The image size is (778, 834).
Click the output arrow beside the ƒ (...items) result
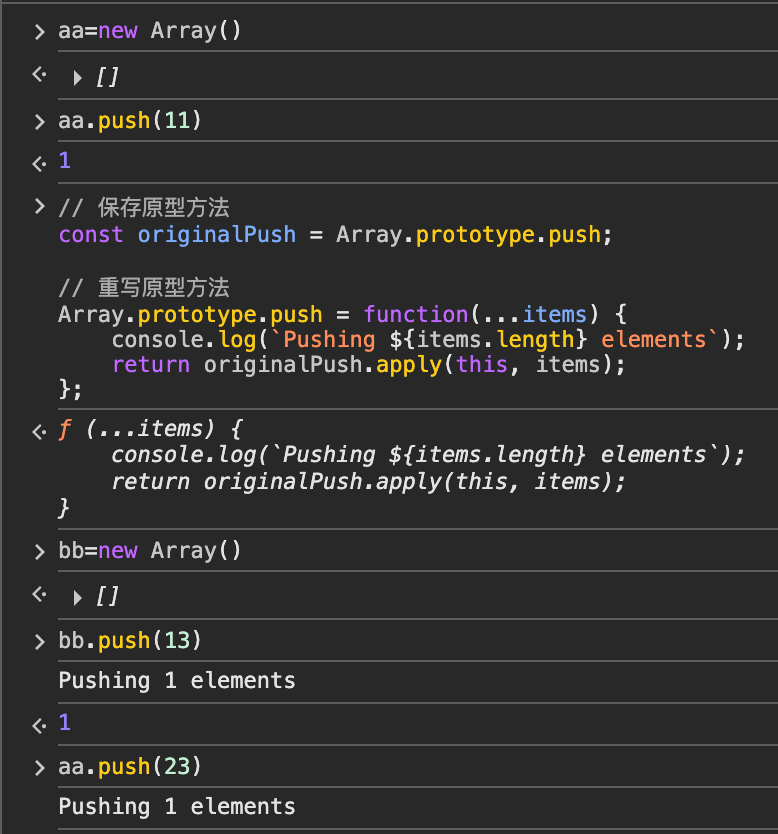(39, 432)
